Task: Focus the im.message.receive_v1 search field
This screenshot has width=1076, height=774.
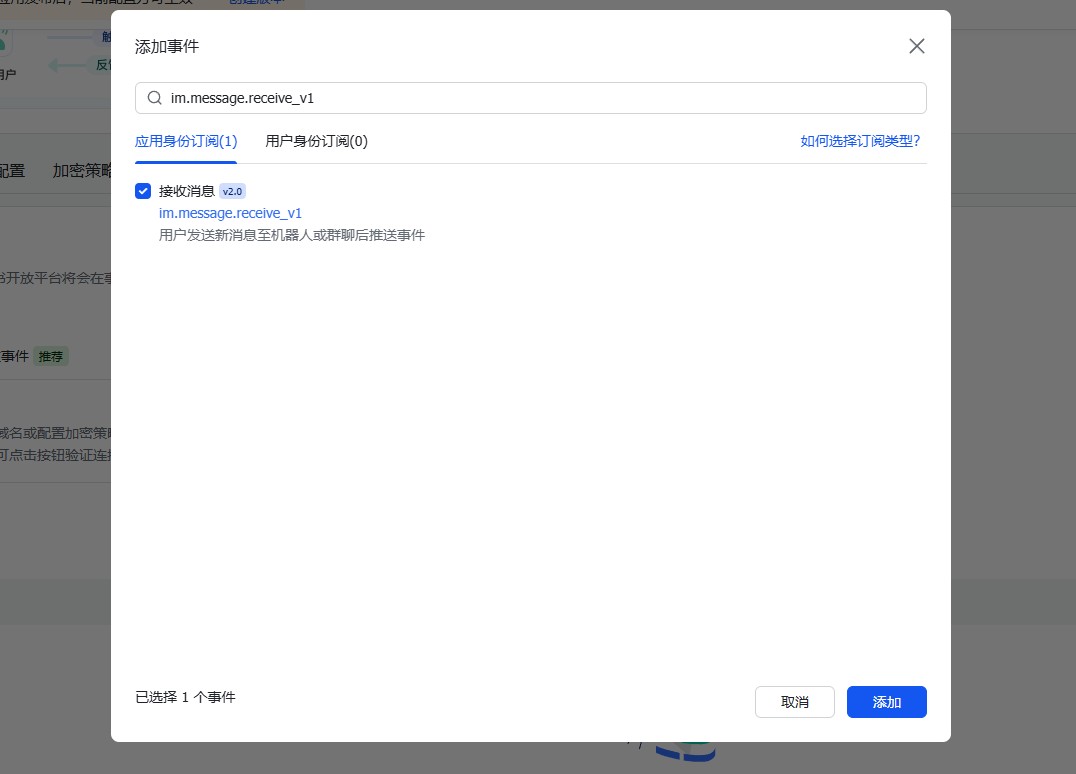Action: point(530,98)
